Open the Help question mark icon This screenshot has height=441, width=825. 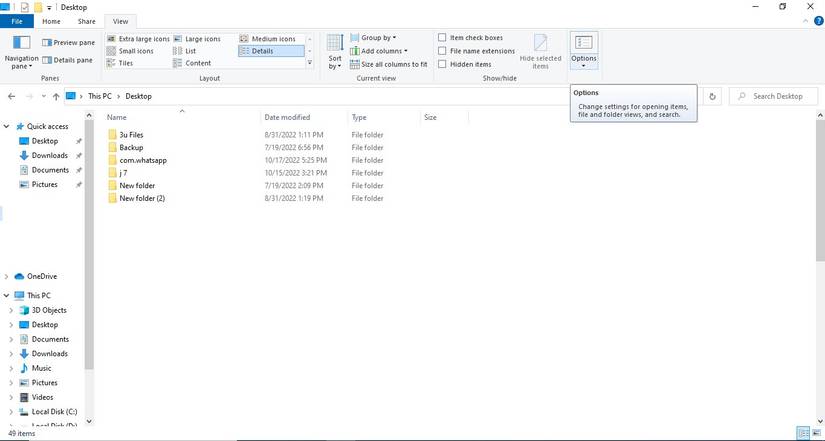tap(819, 21)
